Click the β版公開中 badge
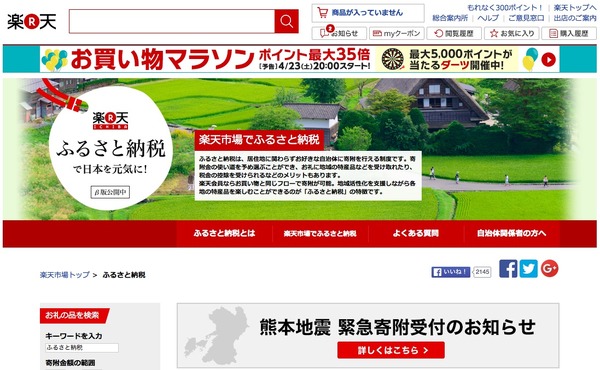The width and height of the screenshot is (600, 370). click(110, 192)
